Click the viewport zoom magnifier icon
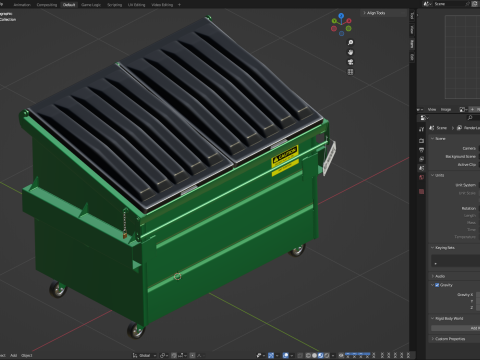 [350, 43]
